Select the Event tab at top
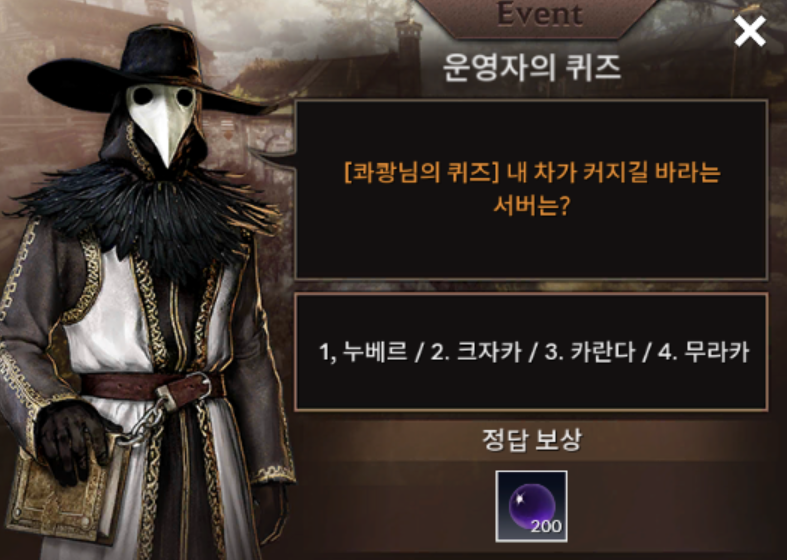787x560 pixels. (x=540, y=15)
